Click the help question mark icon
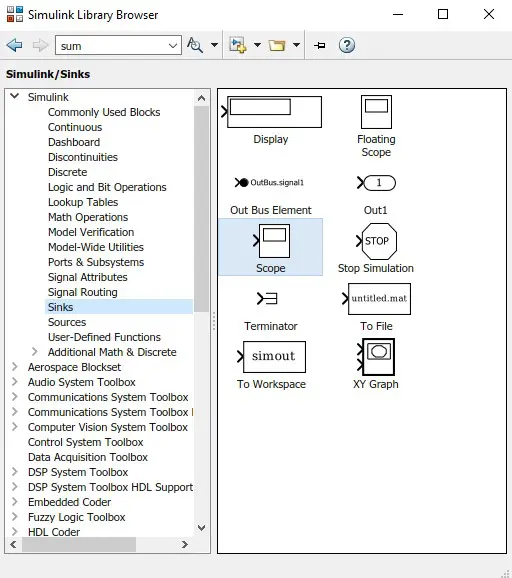The width and height of the screenshot is (512, 578). tap(347, 45)
